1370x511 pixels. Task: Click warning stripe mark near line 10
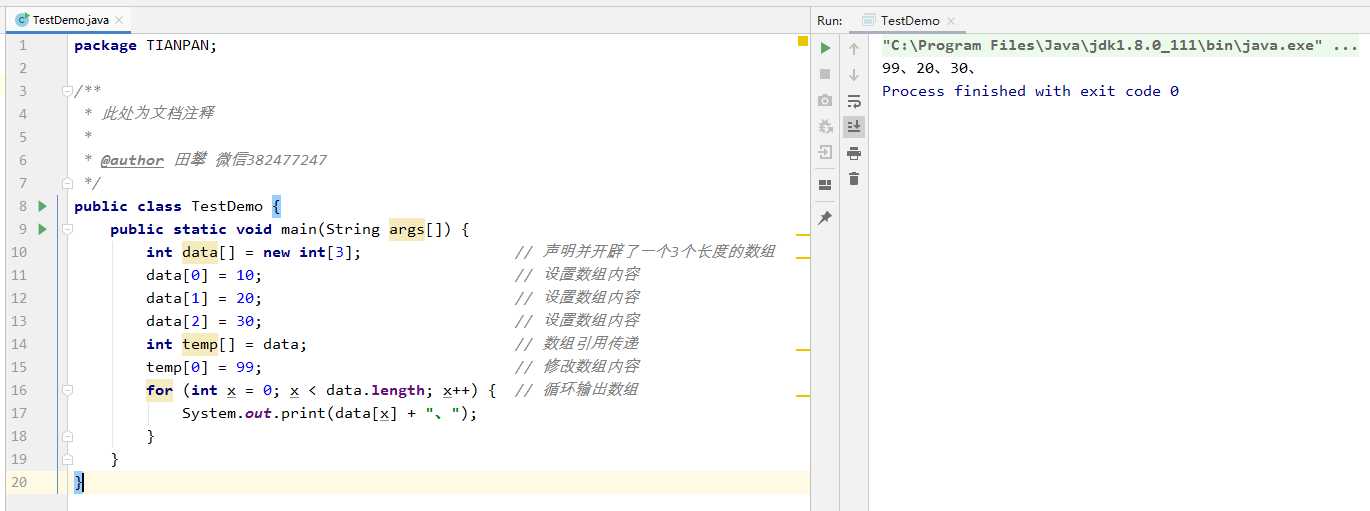click(802, 258)
